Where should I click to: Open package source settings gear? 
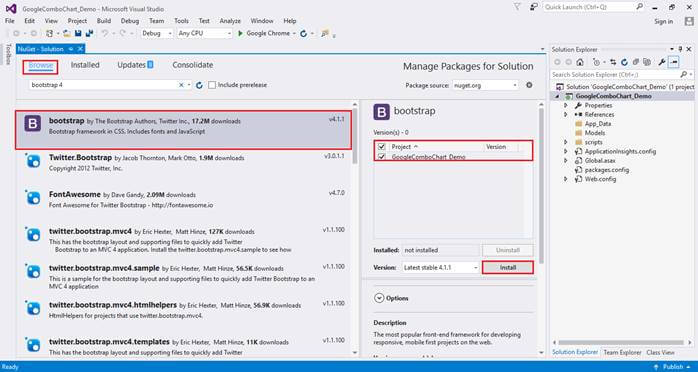[x=529, y=85]
